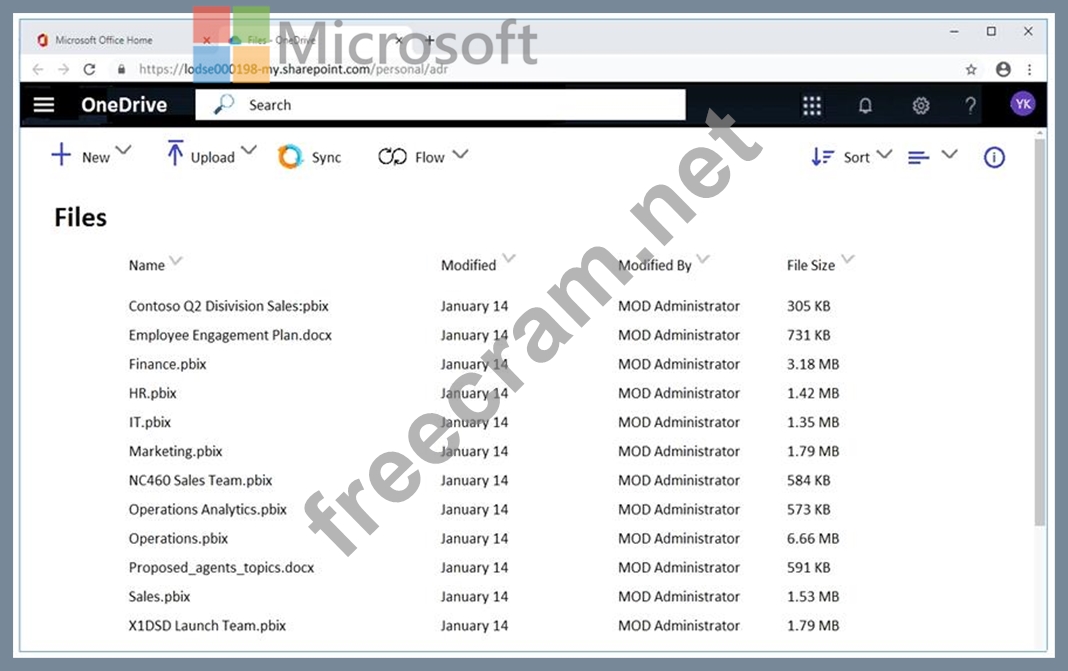View site info via the padlock icon
Screen dimensions: 1068x671
pyautogui.click(x=121, y=69)
